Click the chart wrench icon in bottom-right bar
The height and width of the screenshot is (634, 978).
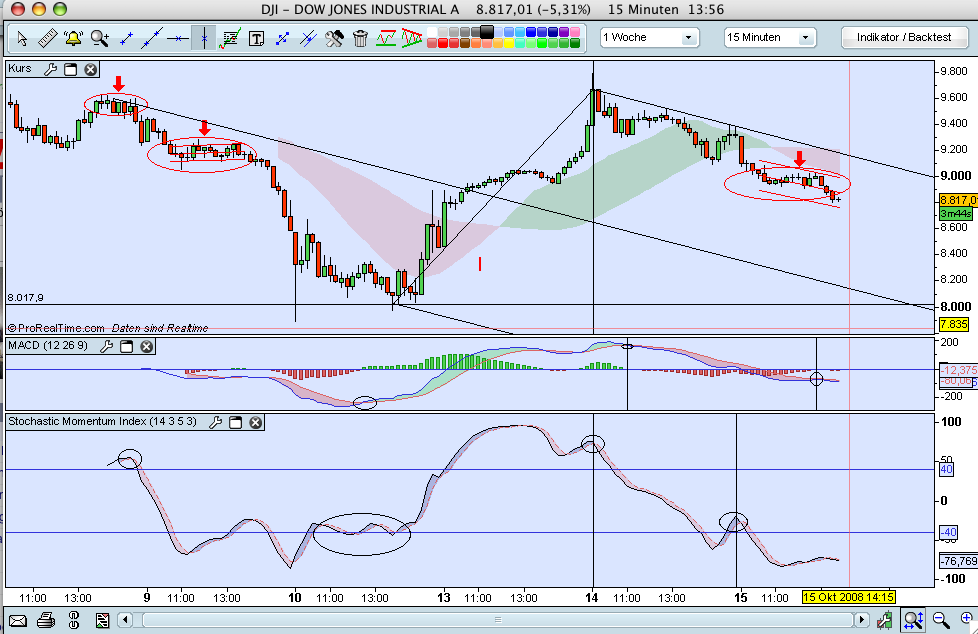884,620
